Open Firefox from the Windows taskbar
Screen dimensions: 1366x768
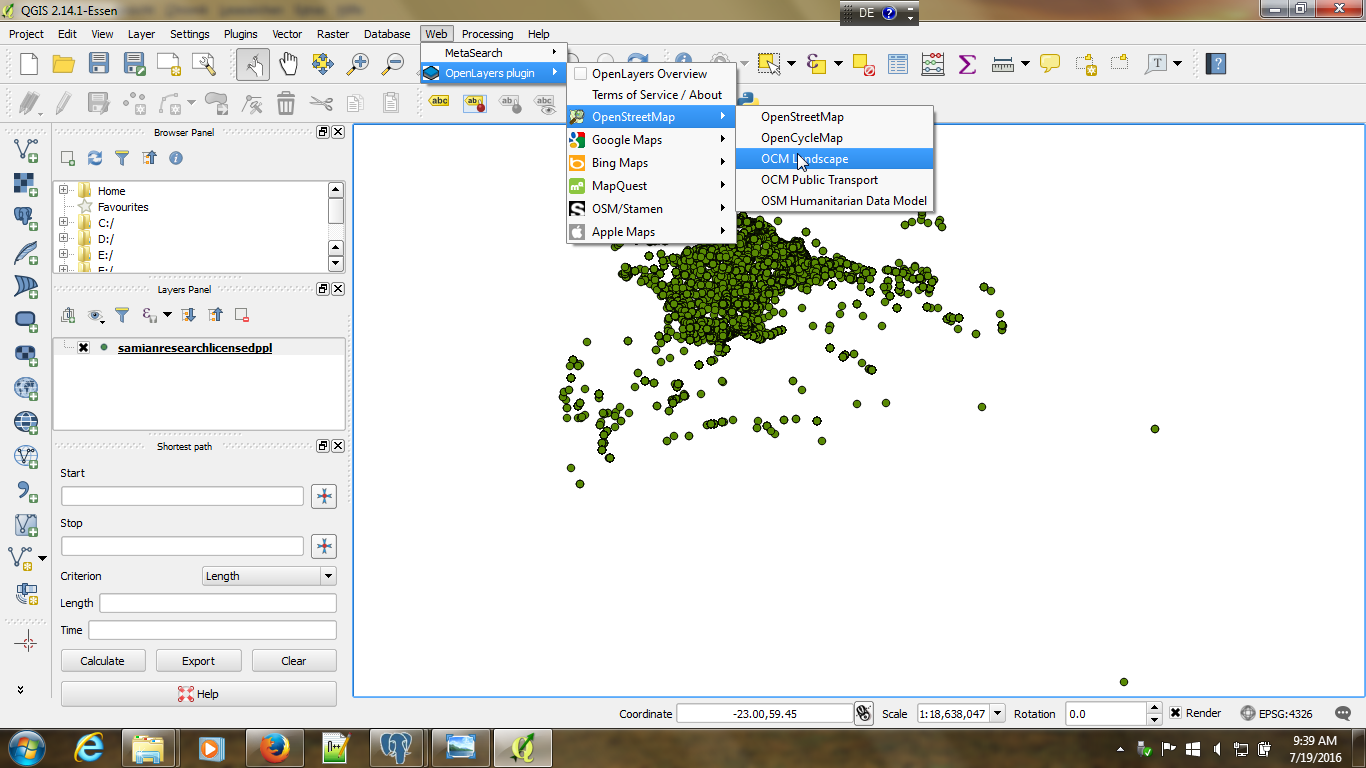click(x=273, y=748)
